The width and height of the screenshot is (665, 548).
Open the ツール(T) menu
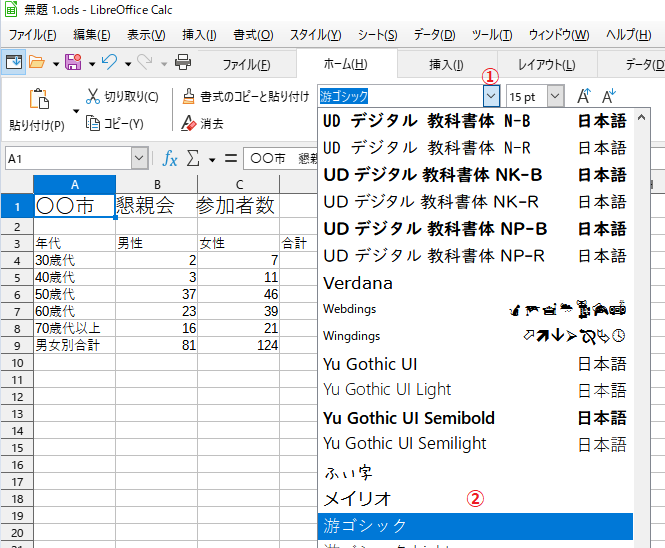tap(492, 35)
